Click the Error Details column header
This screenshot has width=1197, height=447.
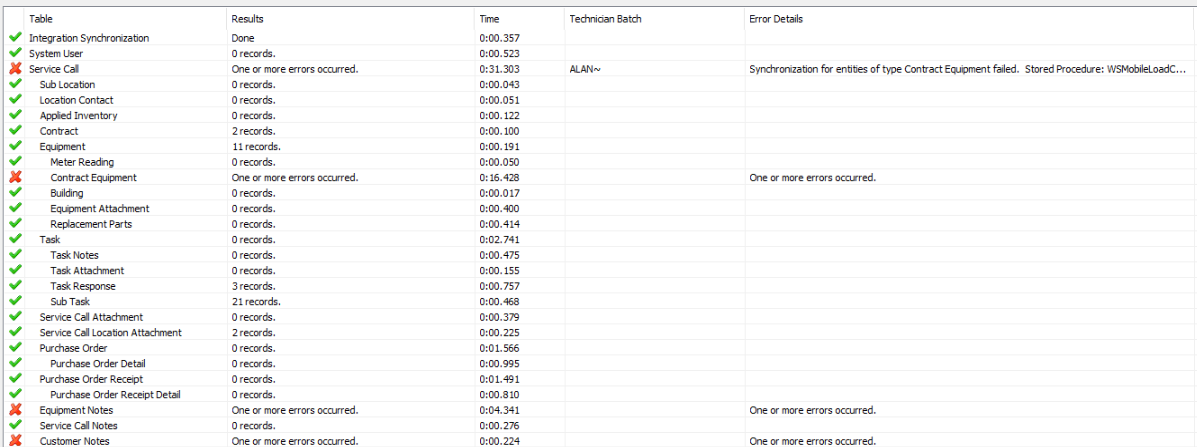(776, 19)
